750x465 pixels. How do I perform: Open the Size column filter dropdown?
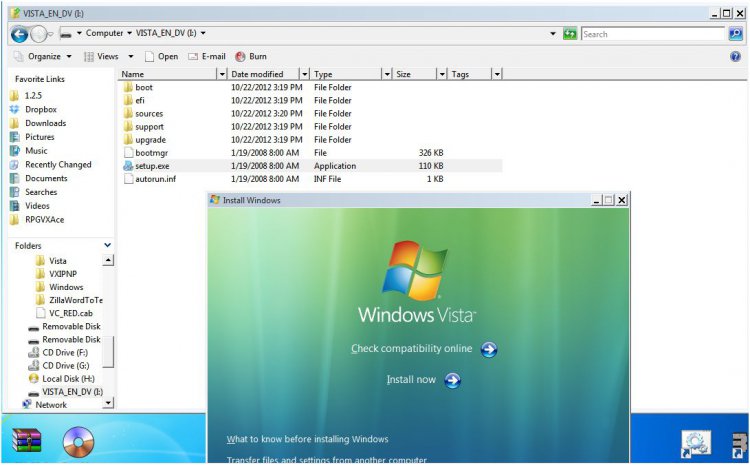pyautogui.click(x=442, y=74)
